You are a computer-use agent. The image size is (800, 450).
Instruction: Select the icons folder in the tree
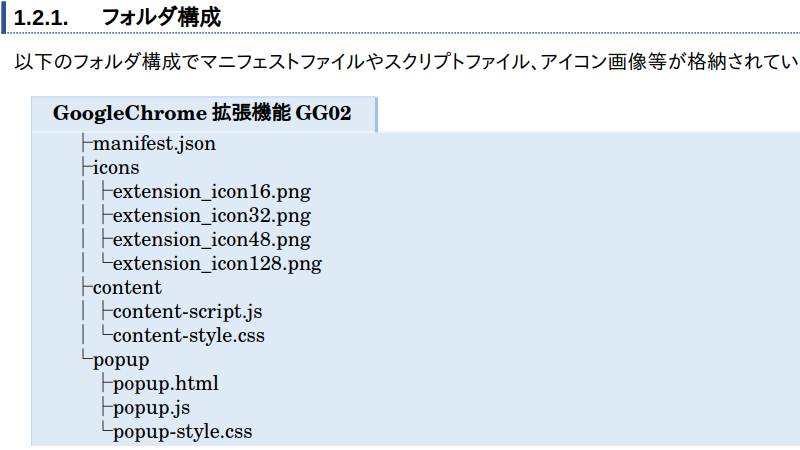(x=116, y=168)
